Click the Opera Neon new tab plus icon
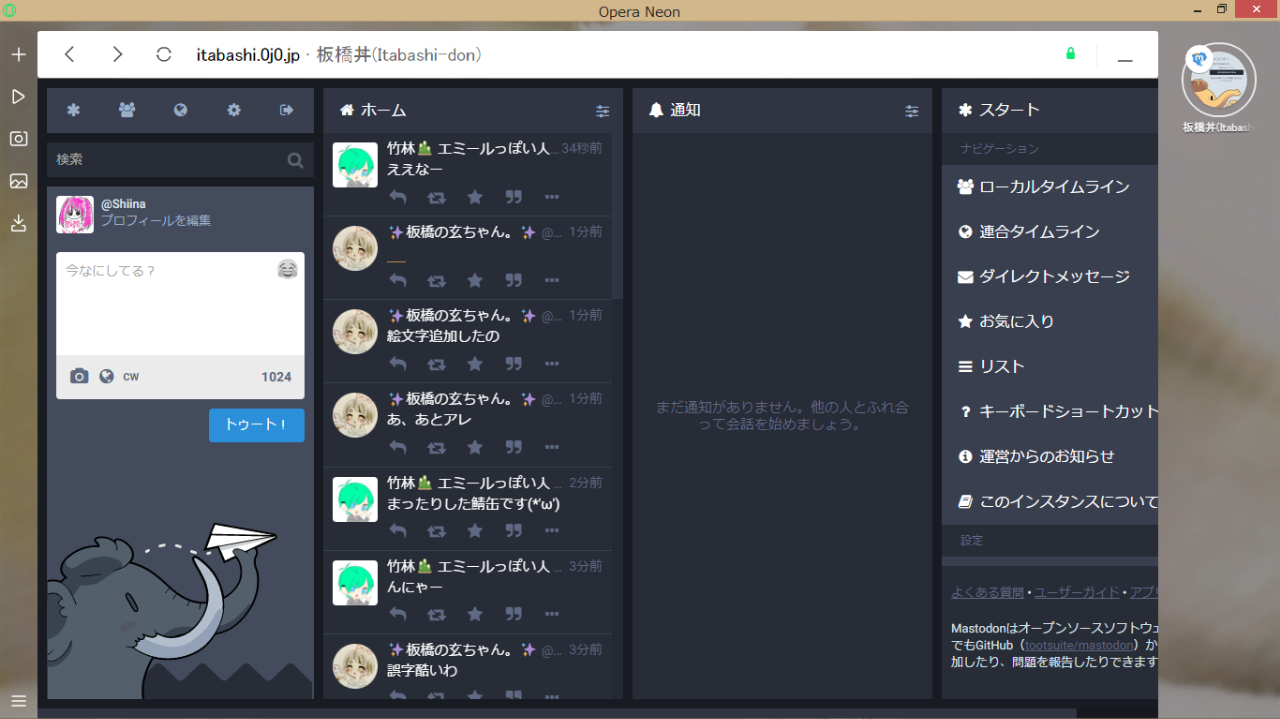This screenshot has width=1280, height=719. coord(18,54)
